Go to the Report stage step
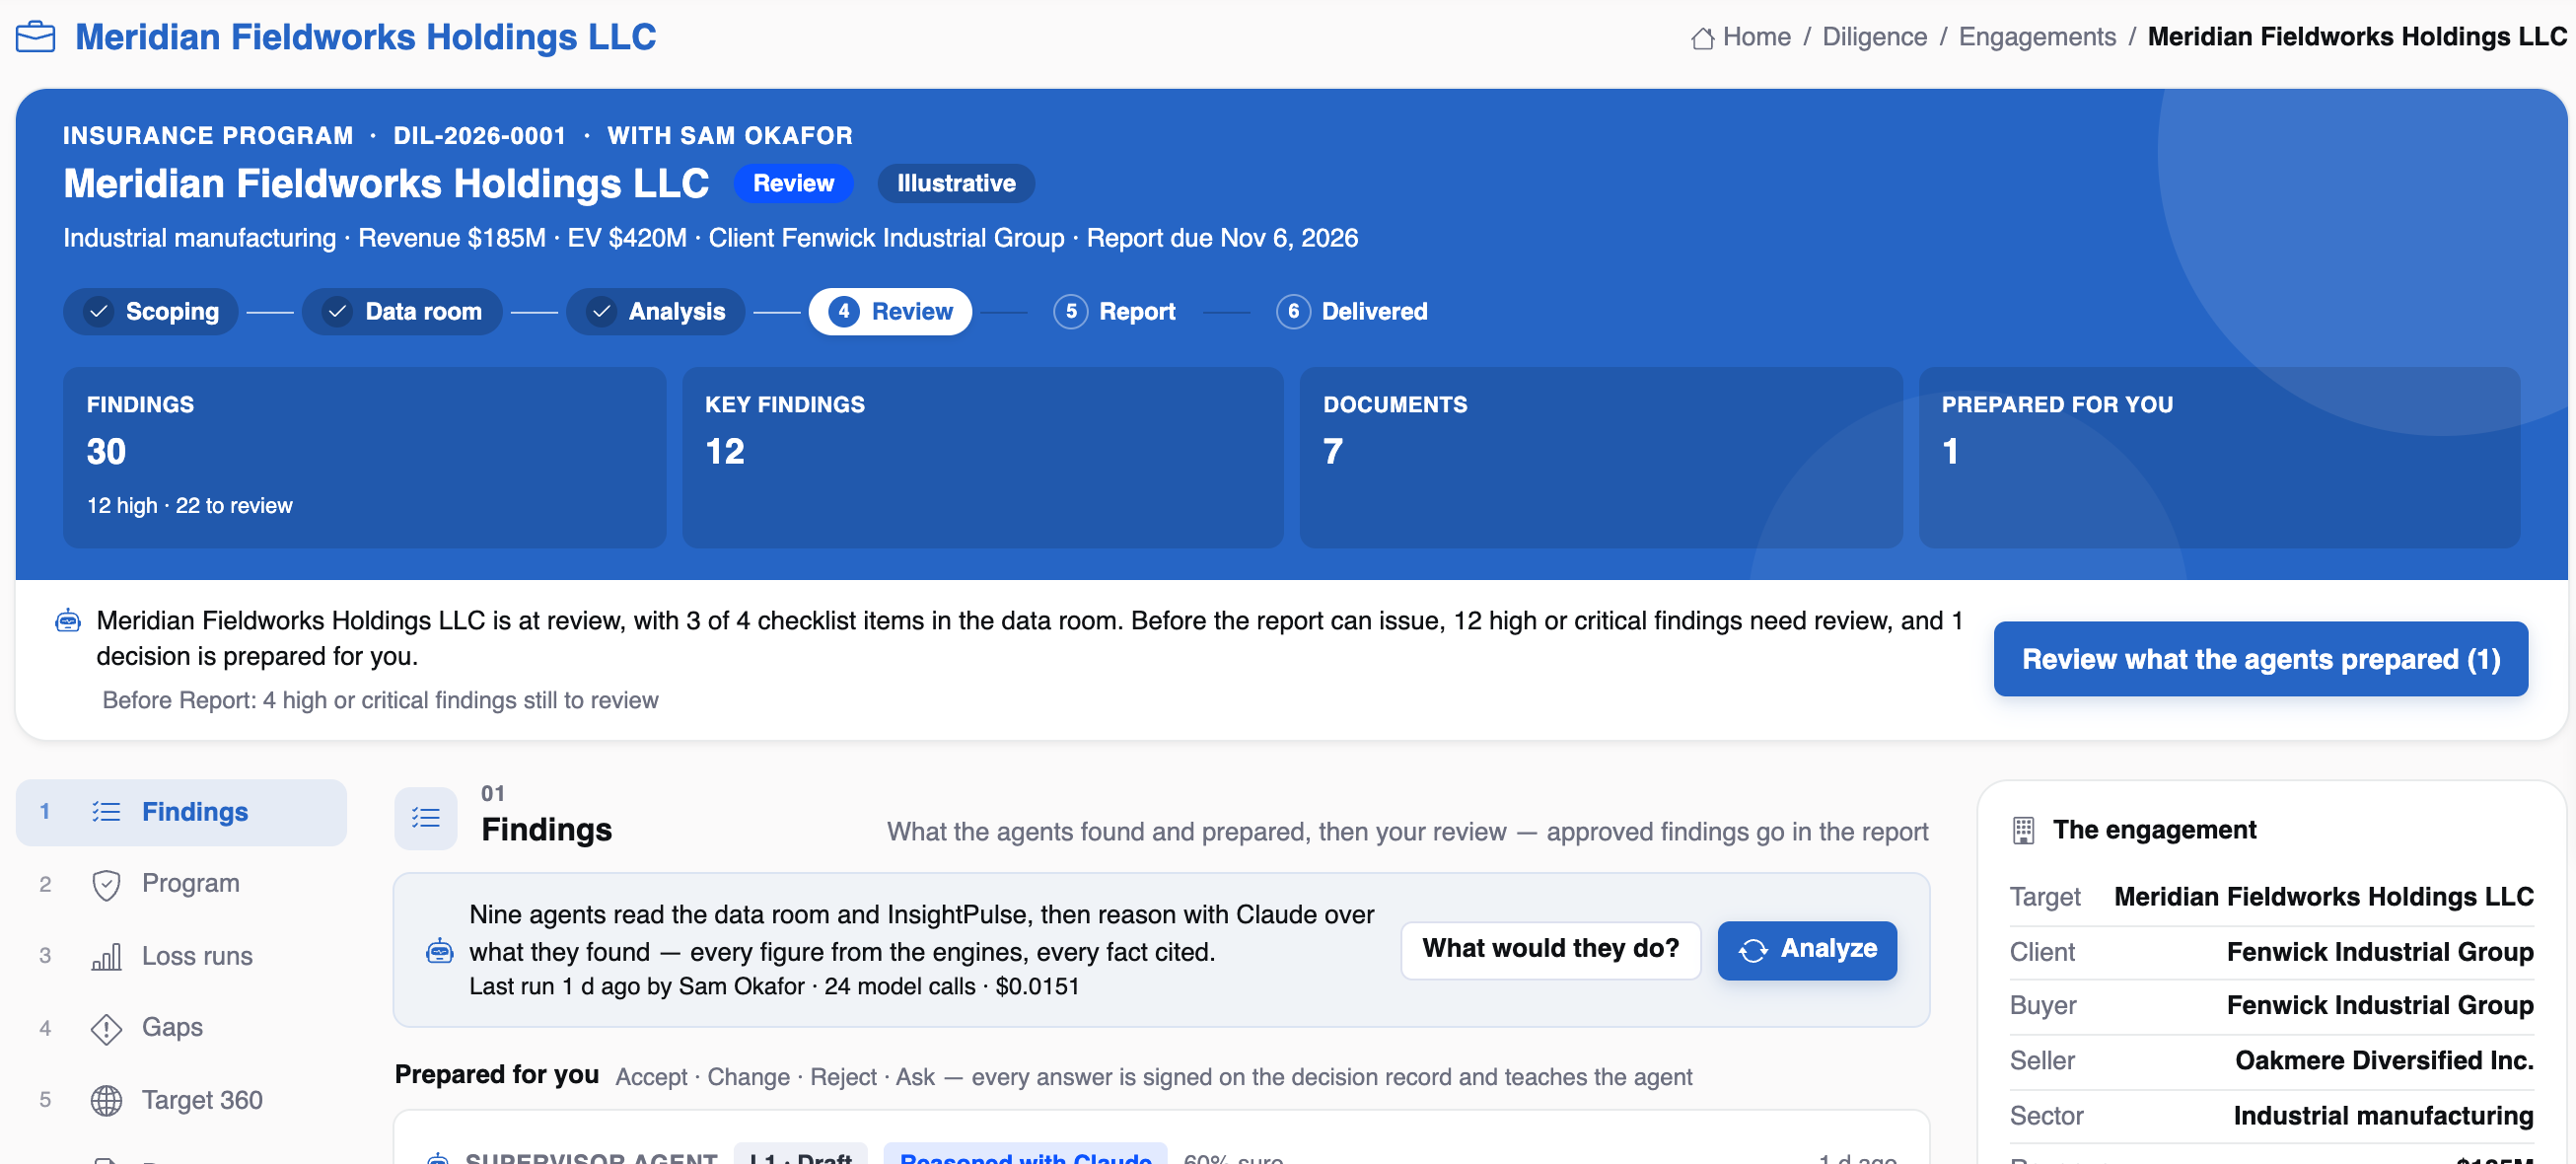 (1115, 312)
